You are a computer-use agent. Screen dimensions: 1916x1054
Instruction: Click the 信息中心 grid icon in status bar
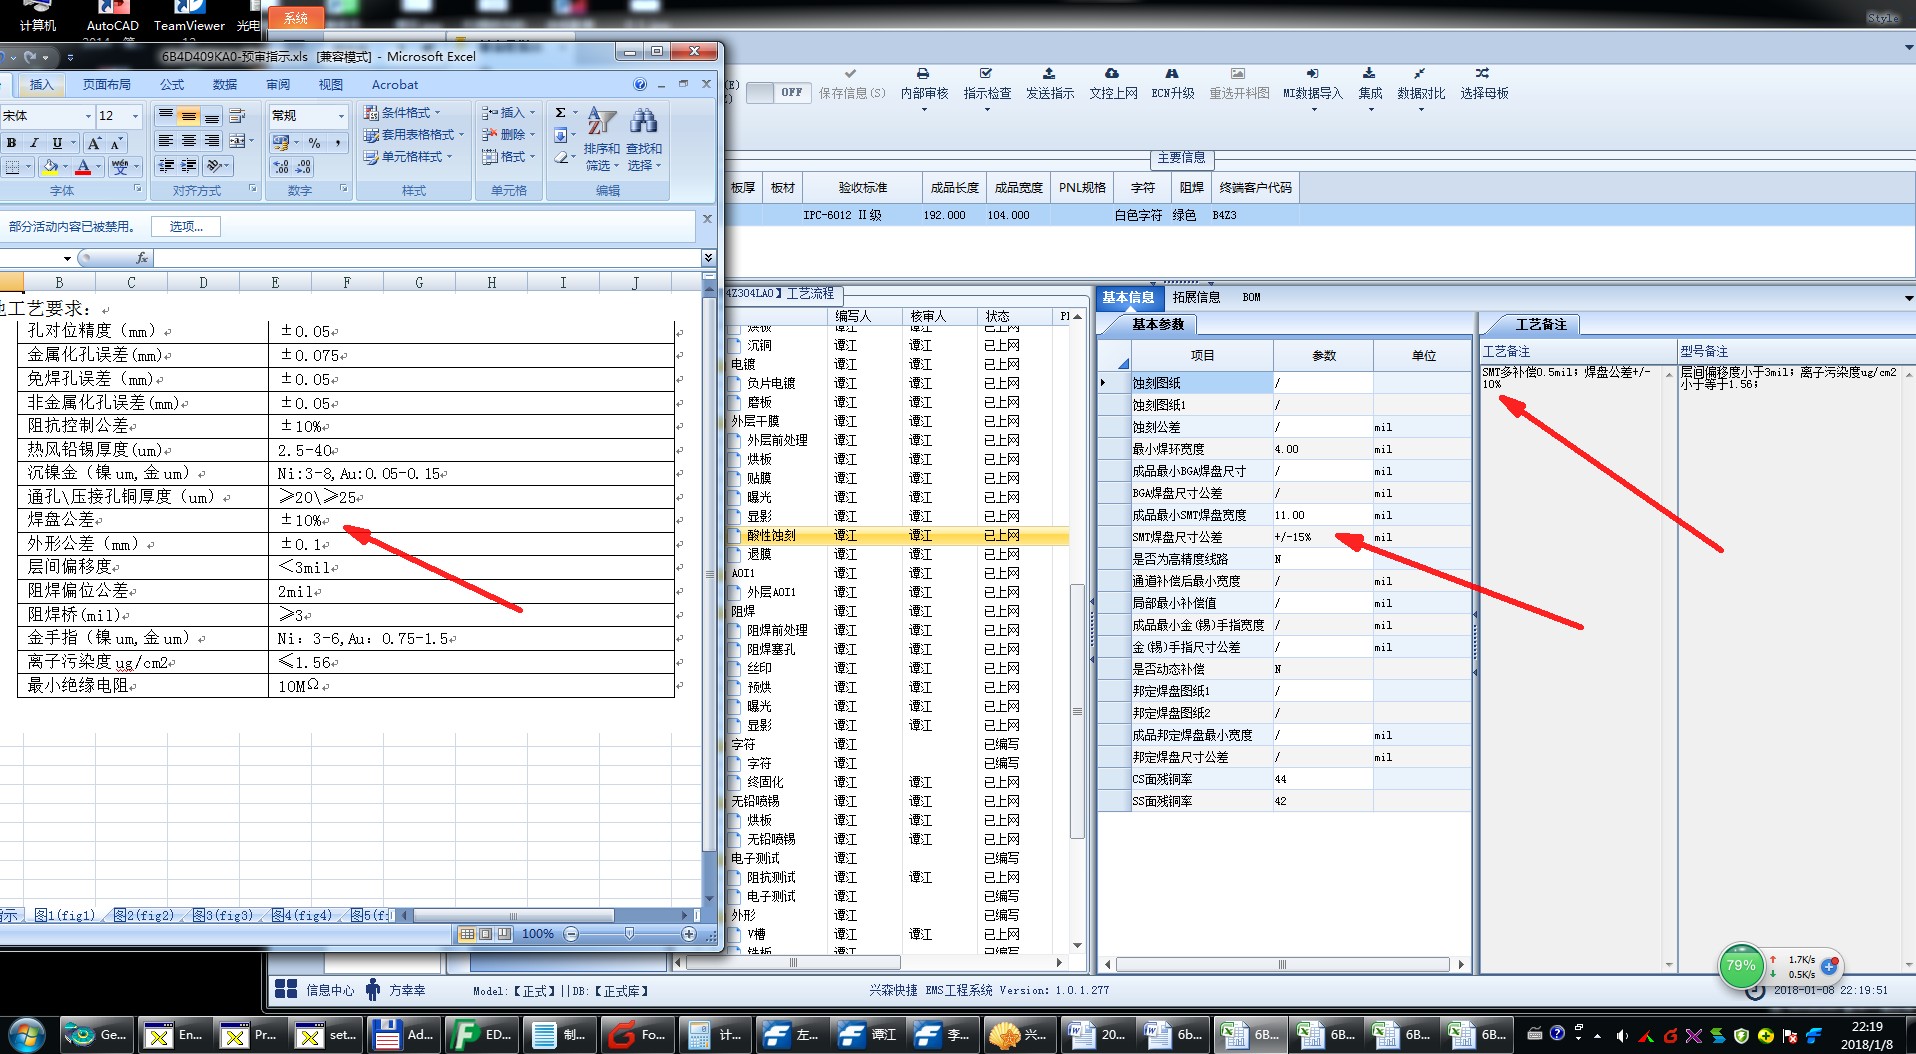tap(286, 989)
